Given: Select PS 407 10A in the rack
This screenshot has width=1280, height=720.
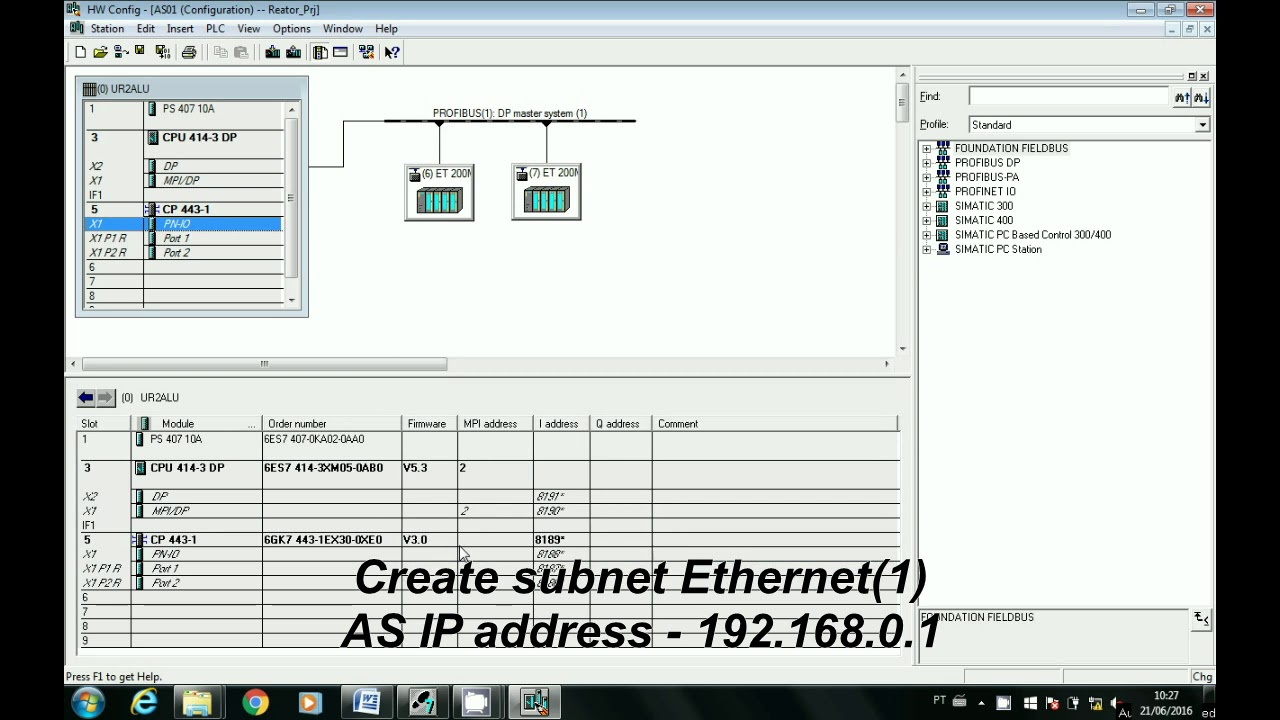Looking at the screenshot, I should point(188,109).
